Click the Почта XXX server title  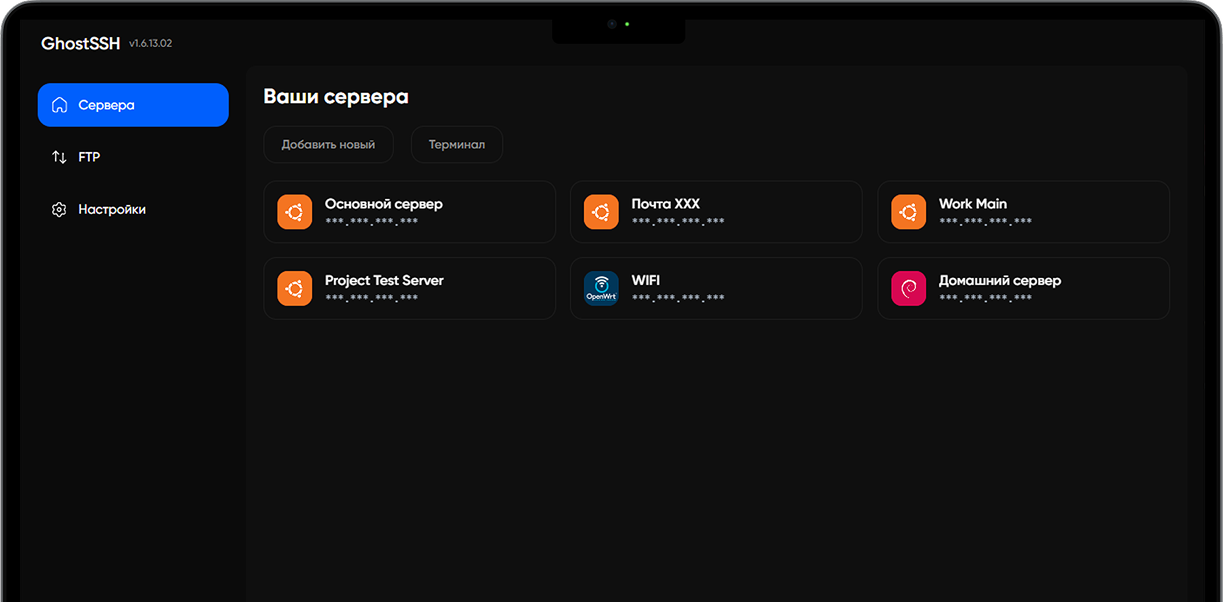tap(665, 204)
